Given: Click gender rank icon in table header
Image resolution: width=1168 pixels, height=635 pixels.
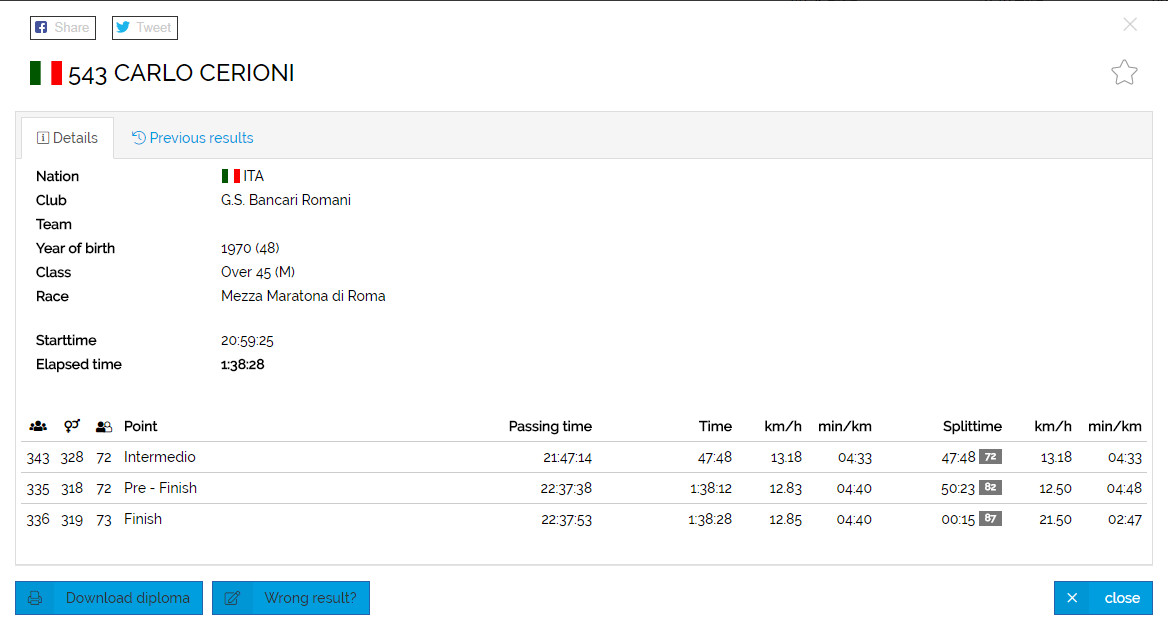Looking at the screenshot, I should coord(71,426).
